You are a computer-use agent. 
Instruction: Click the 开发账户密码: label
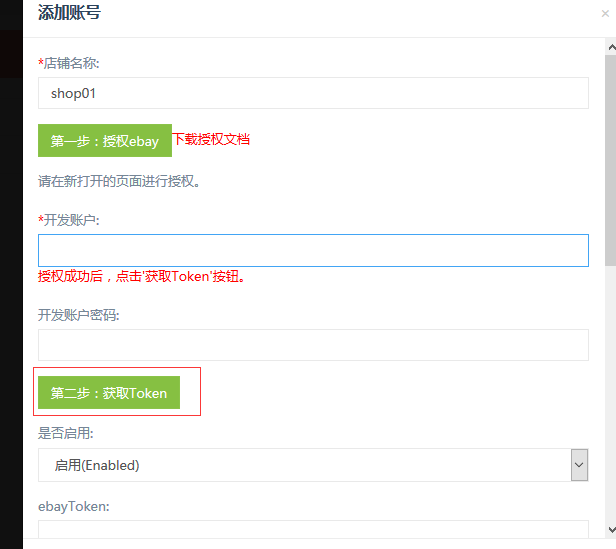79,315
